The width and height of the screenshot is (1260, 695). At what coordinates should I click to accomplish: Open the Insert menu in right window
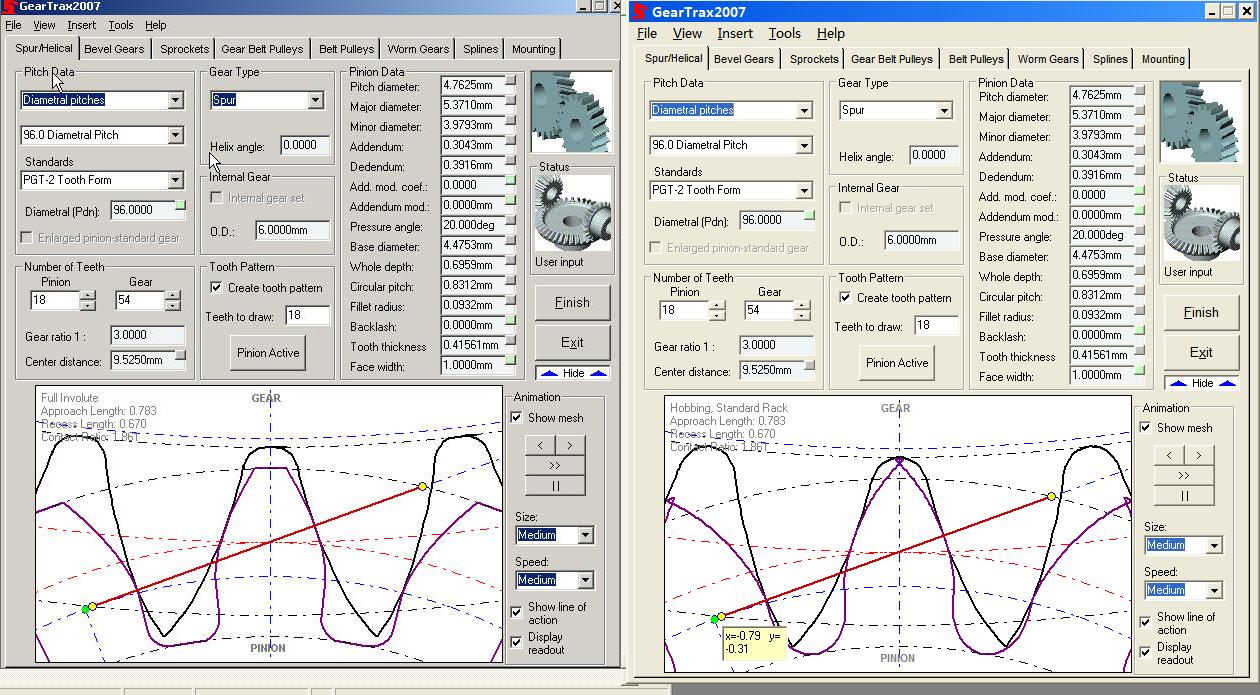(735, 34)
